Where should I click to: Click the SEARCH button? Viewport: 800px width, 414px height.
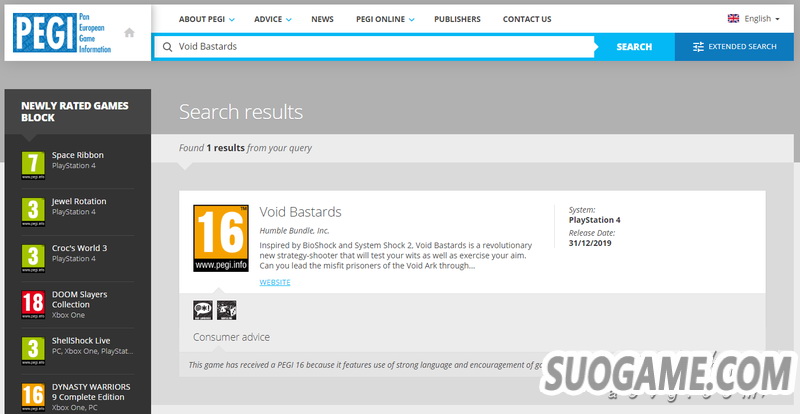(634, 47)
